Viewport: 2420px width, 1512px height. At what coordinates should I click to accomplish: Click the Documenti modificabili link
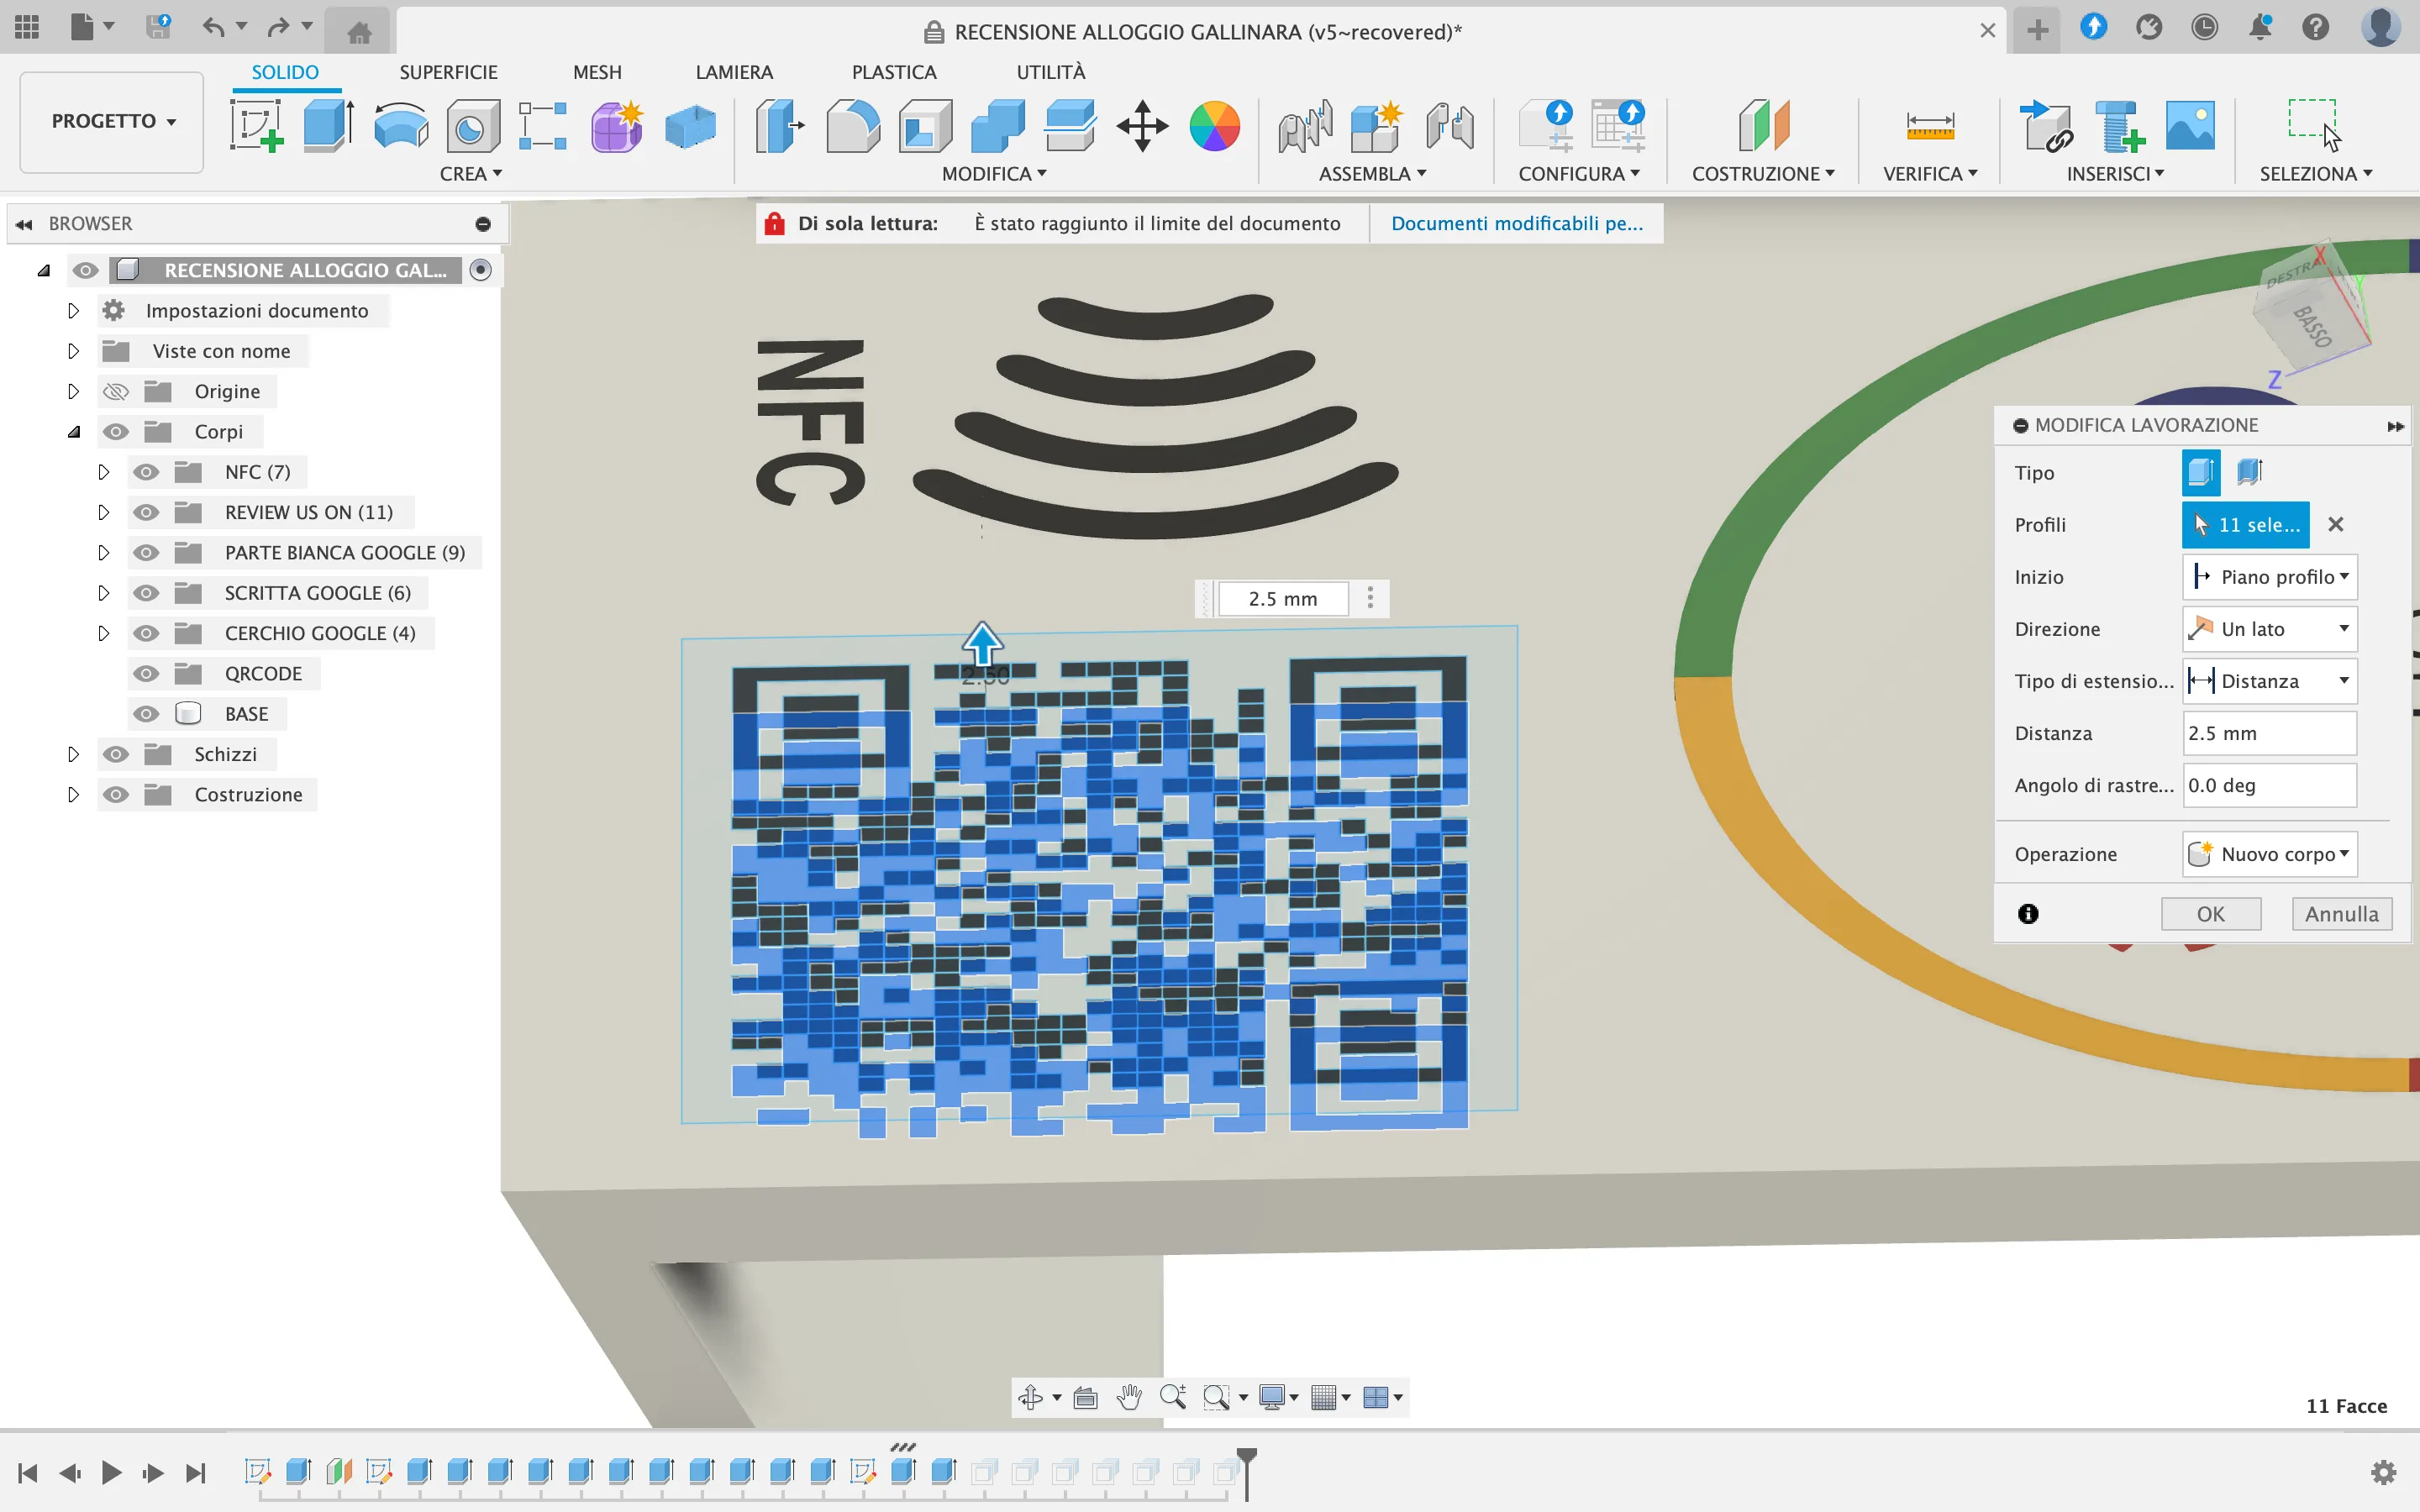(x=1516, y=223)
